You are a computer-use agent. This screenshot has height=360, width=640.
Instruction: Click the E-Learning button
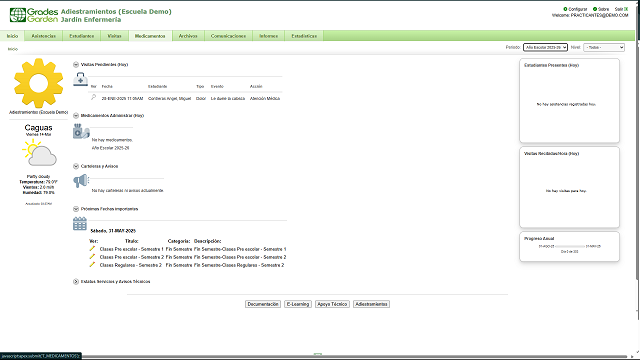click(x=298, y=304)
